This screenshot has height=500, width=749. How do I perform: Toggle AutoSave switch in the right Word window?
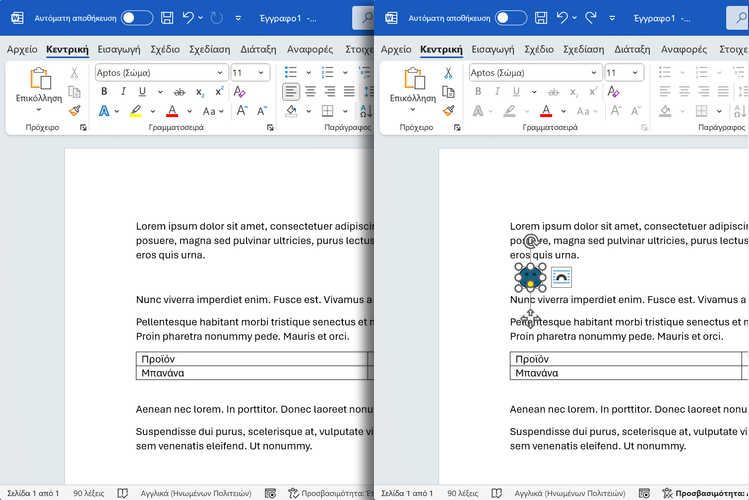click(x=511, y=18)
